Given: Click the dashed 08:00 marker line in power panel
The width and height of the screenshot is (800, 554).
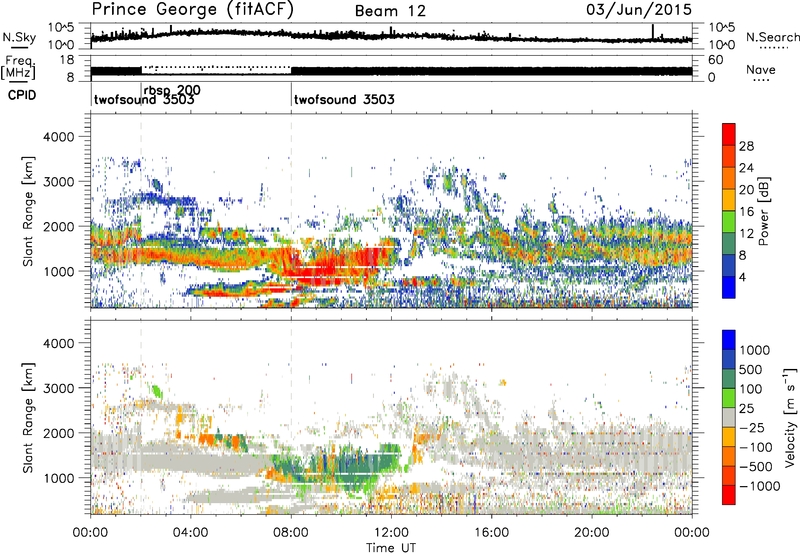Looking at the screenshot, I should tap(291, 211).
